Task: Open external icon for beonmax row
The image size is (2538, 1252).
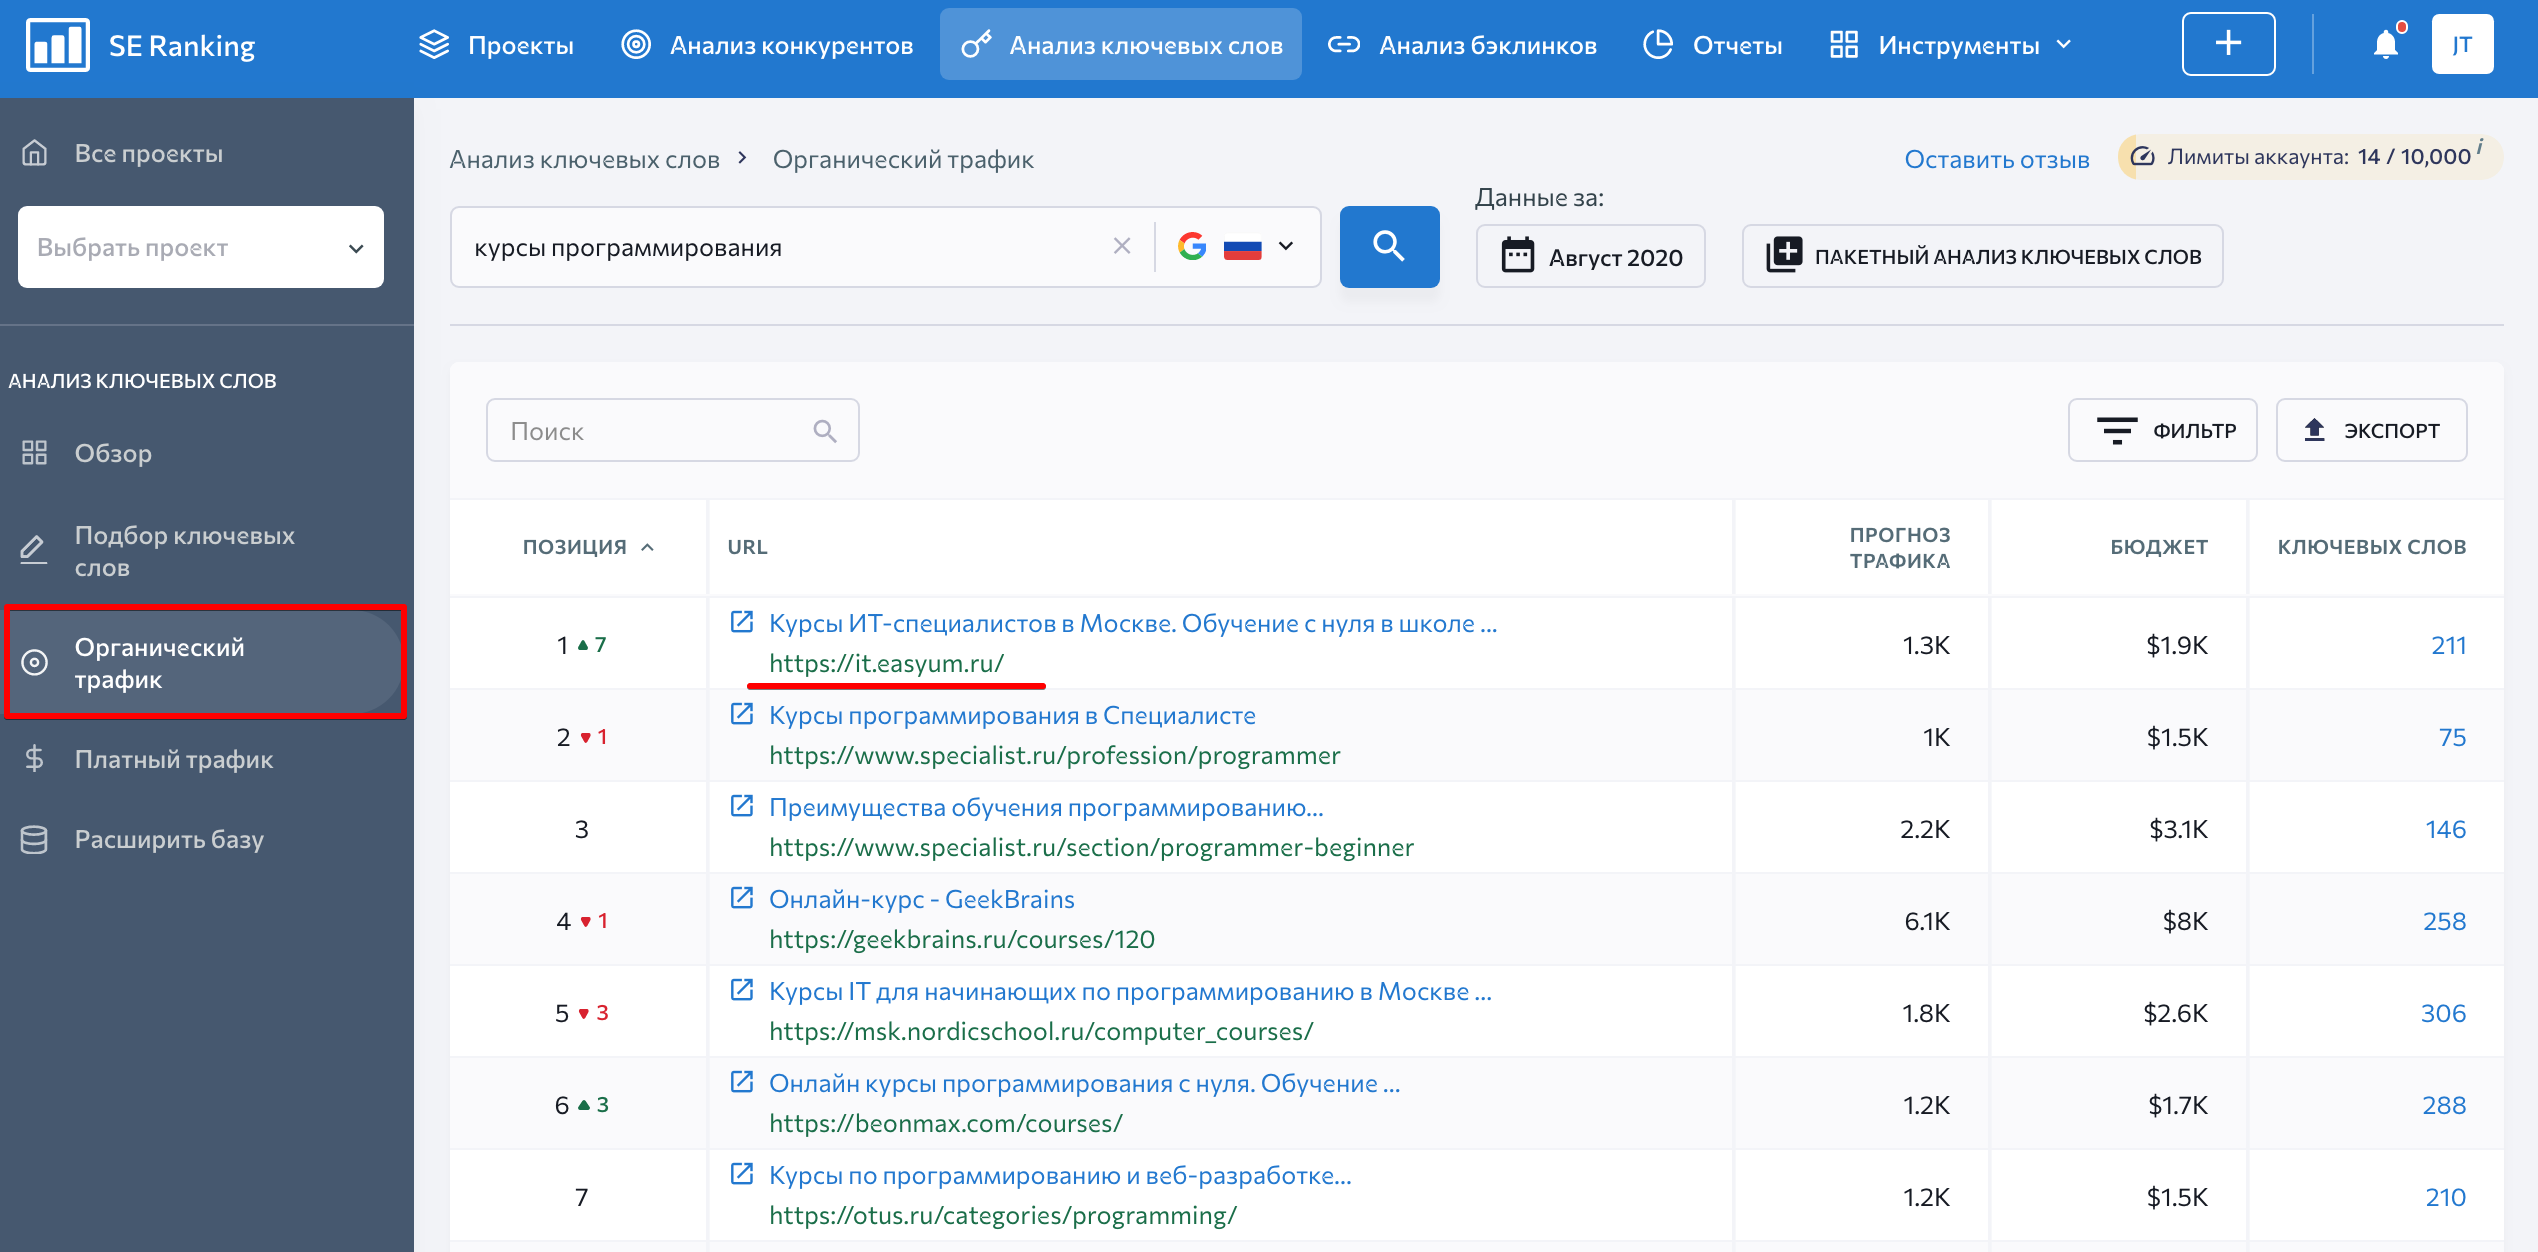Action: tap(741, 1082)
